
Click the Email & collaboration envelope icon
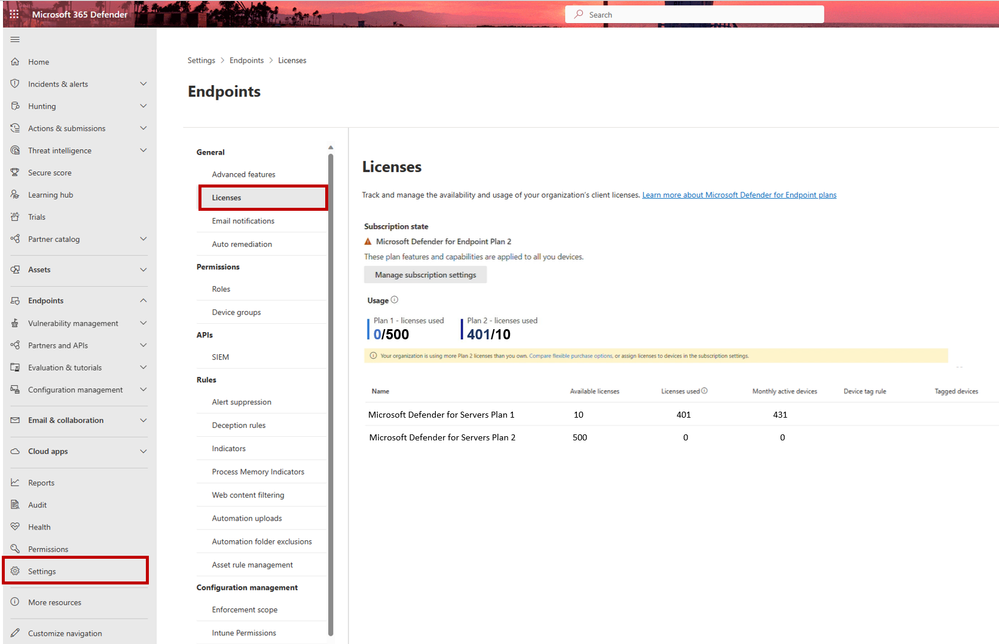tap(15, 420)
